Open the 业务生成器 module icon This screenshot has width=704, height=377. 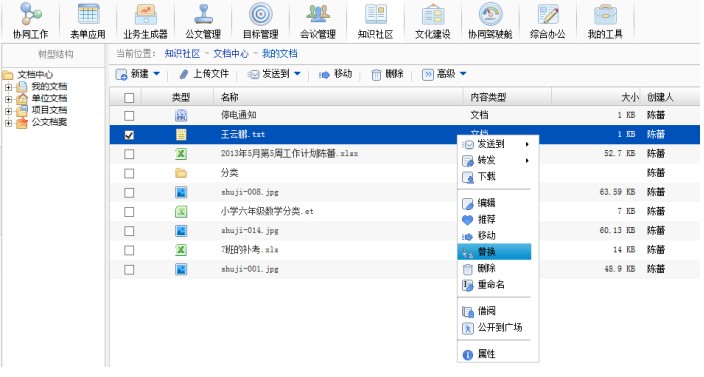click(145, 14)
